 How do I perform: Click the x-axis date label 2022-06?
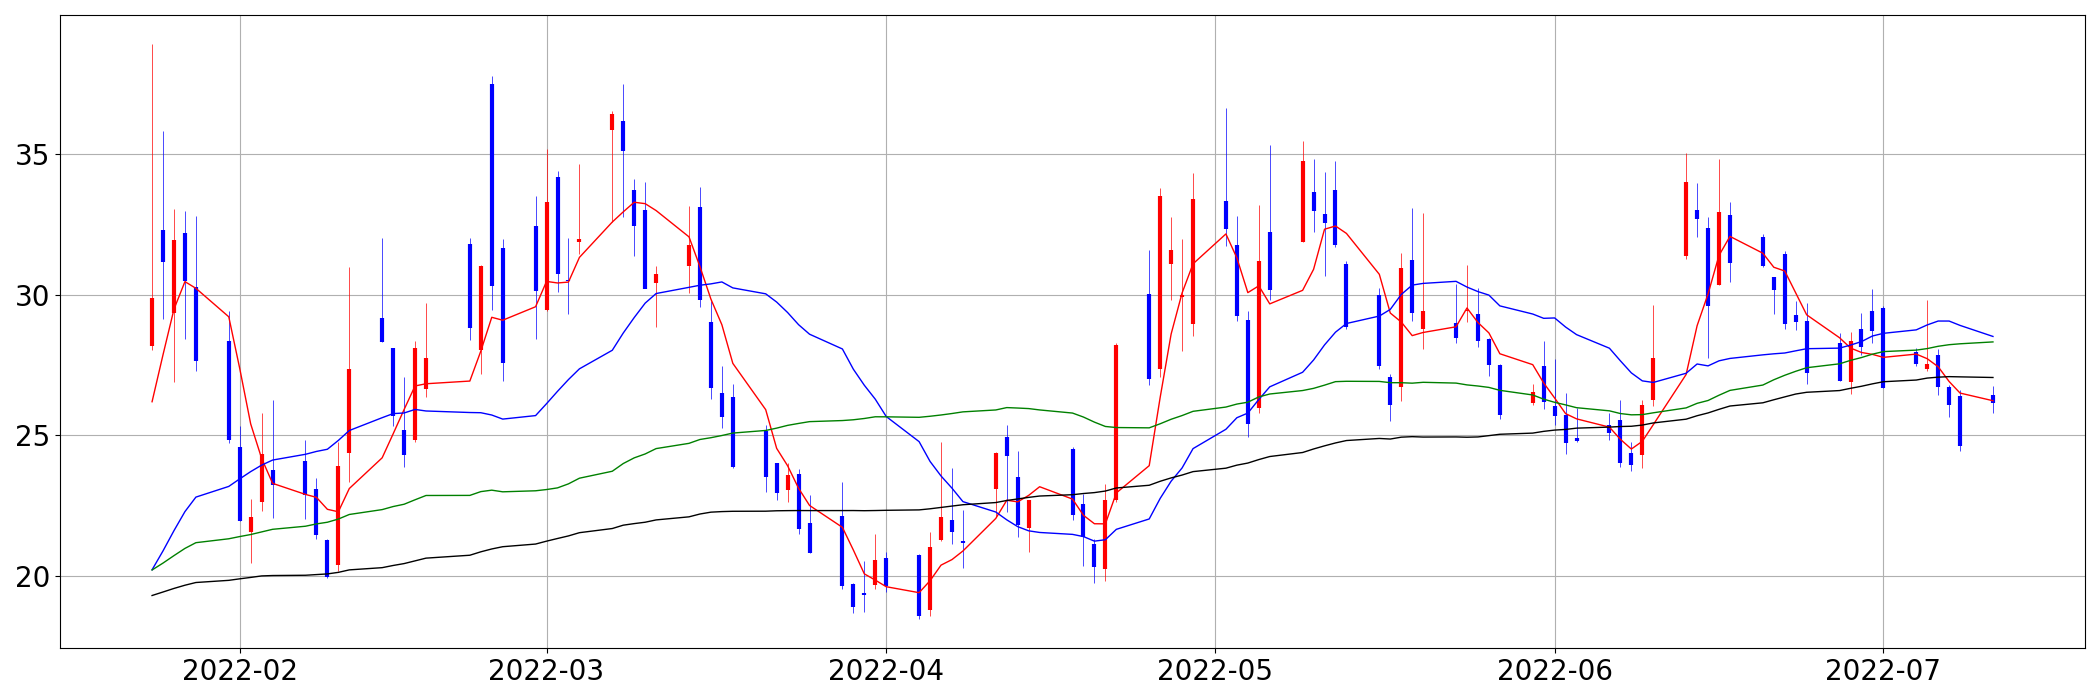[x=1555, y=671]
